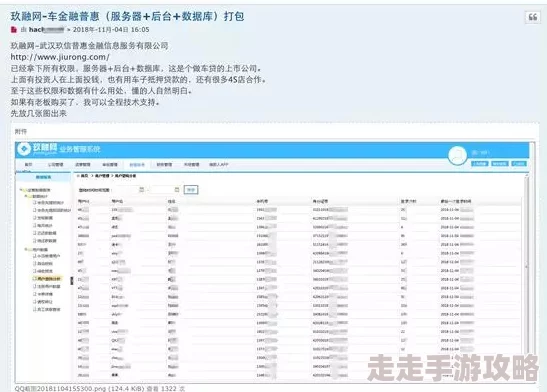Open the post title 玖融网-车金融普惠 打包
This screenshot has height=392, width=547.
click(x=127, y=16)
